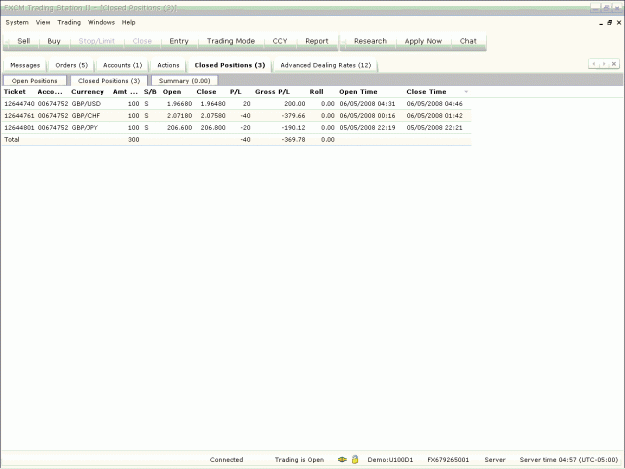Switch to the Open Positions sub-tab
The height and width of the screenshot is (469, 625).
click(x=35, y=80)
